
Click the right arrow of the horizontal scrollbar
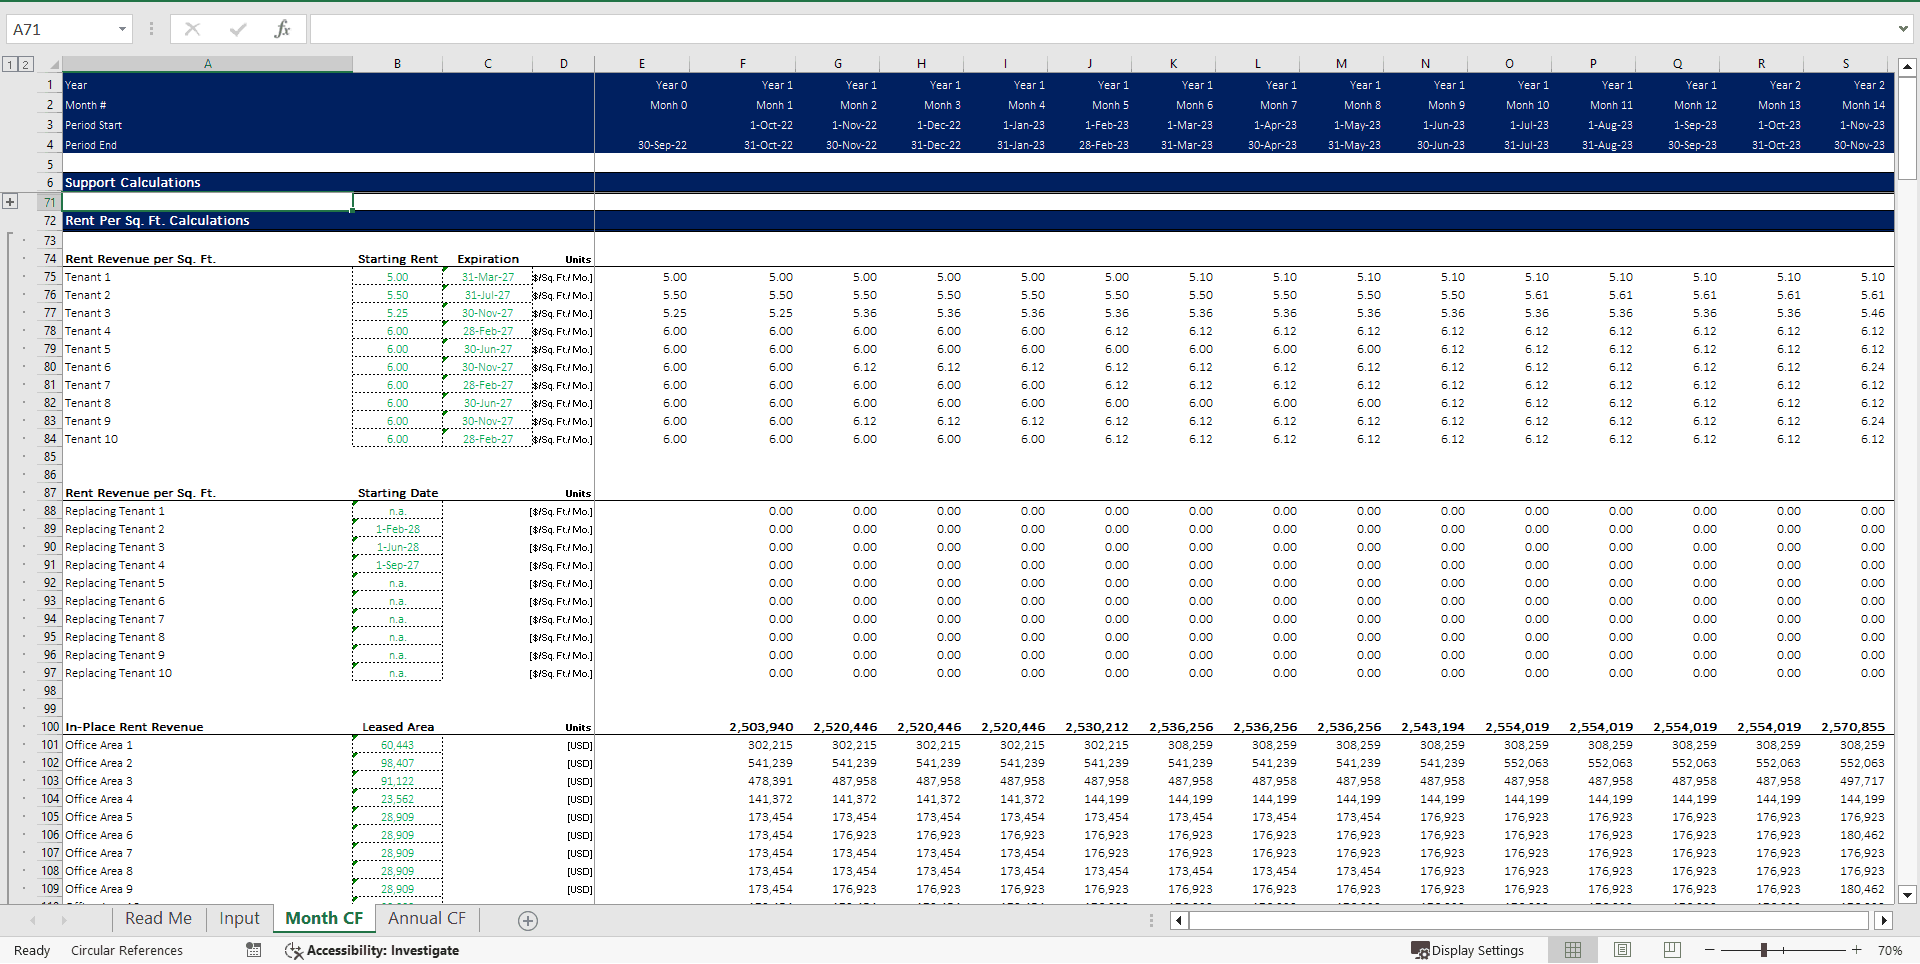[1885, 920]
